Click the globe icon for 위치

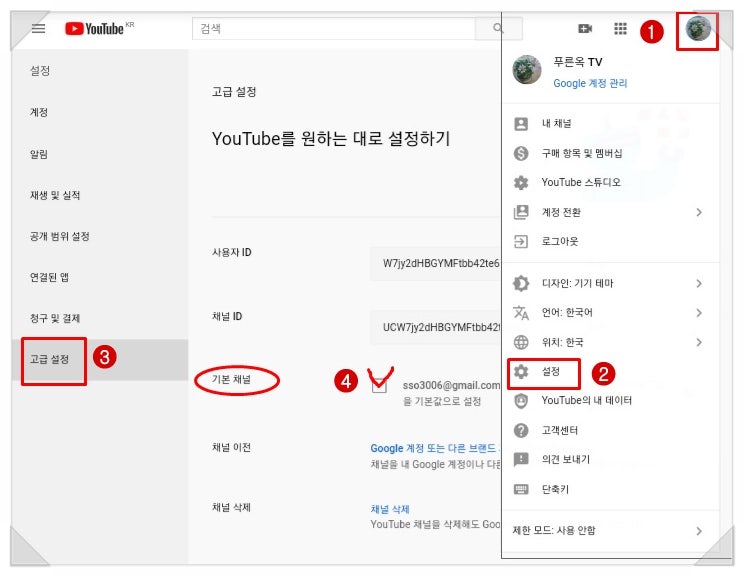pos(521,342)
